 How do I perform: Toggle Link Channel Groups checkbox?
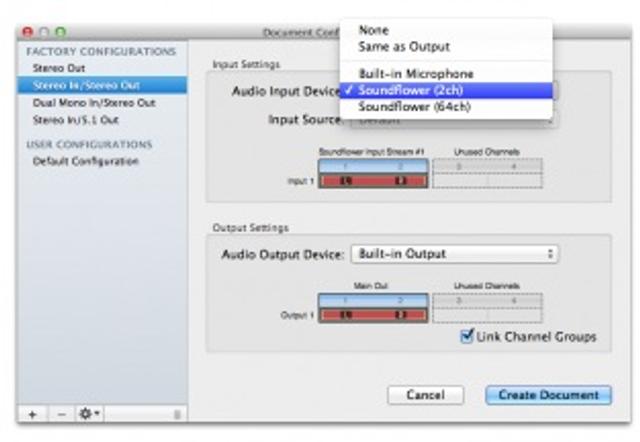tap(466, 336)
